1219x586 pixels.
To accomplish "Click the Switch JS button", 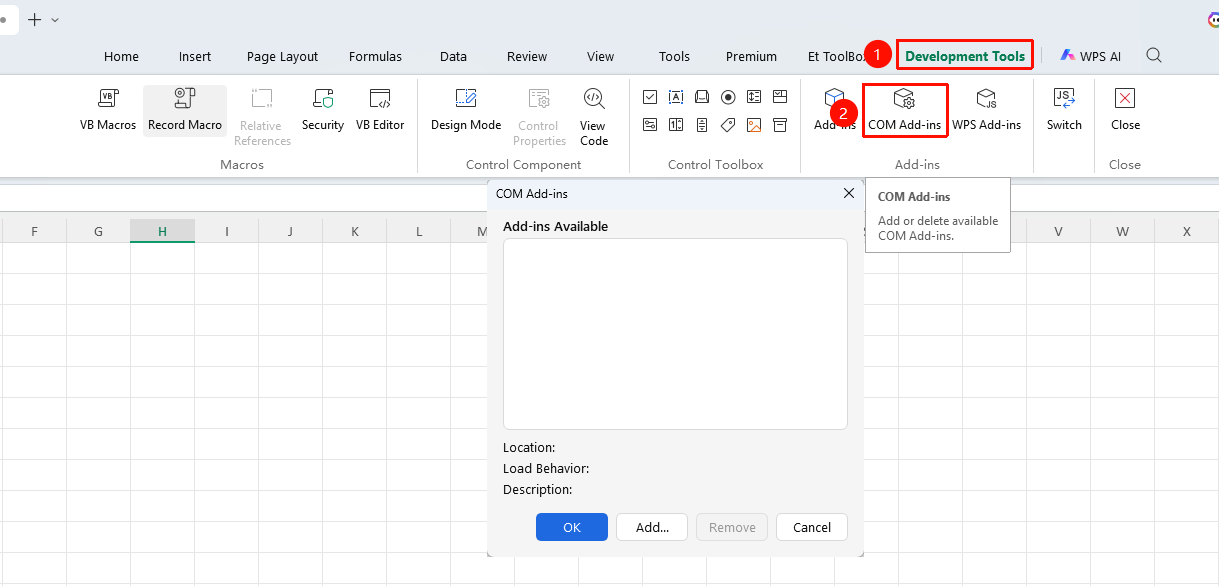I will tap(1064, 110).
